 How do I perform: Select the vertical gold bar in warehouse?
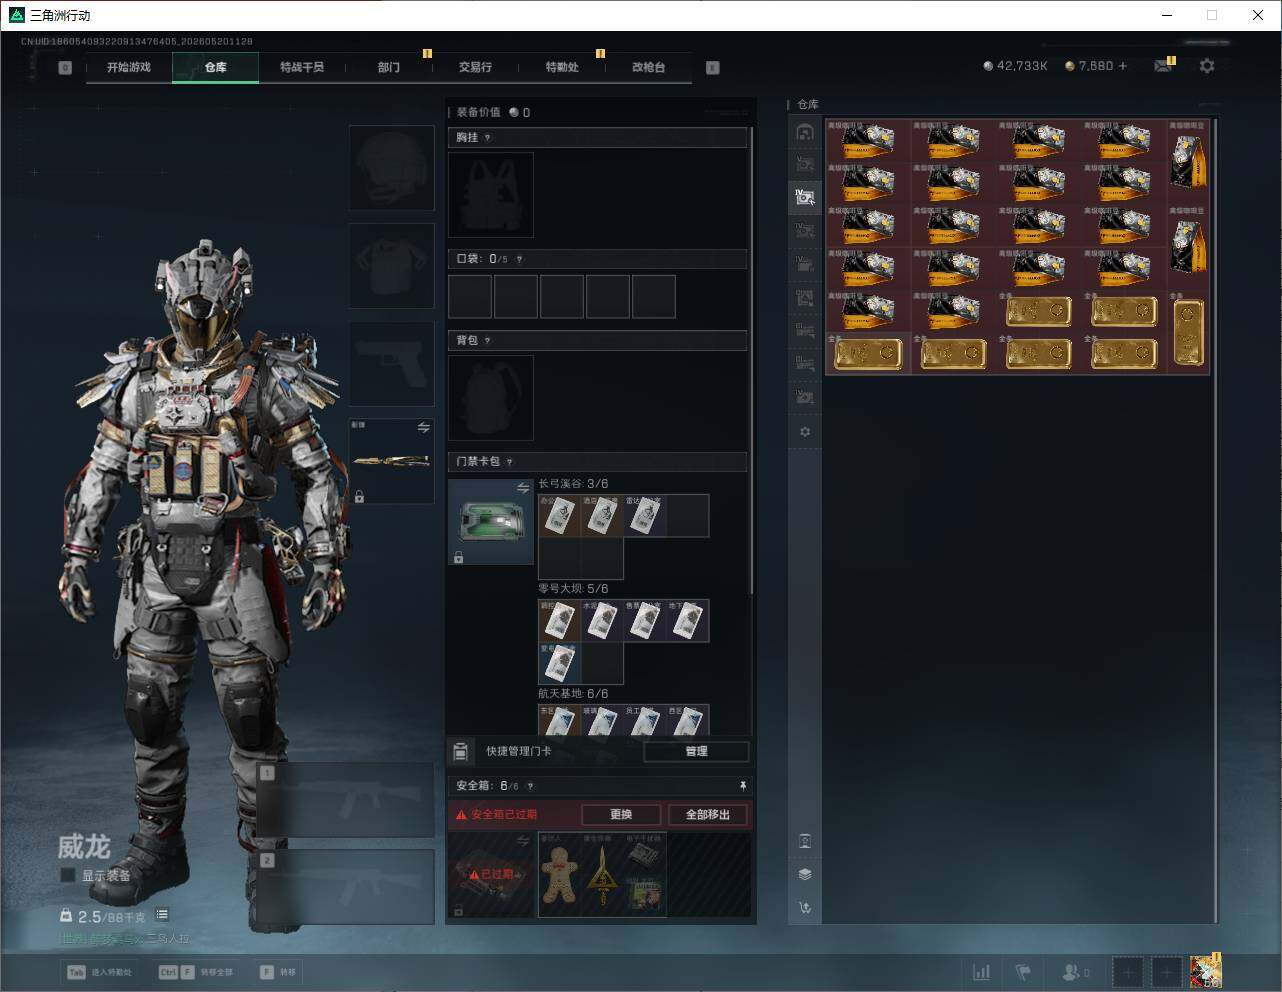click(x=1189, y=333)
